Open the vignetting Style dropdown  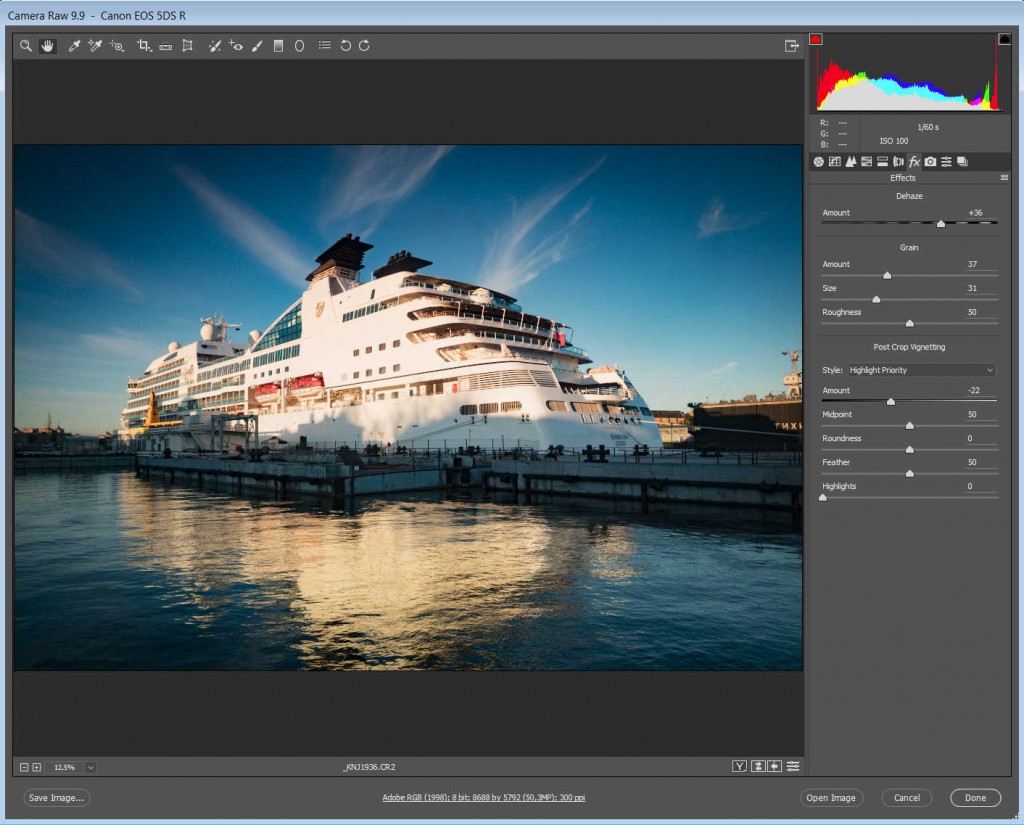pos(920,370)
